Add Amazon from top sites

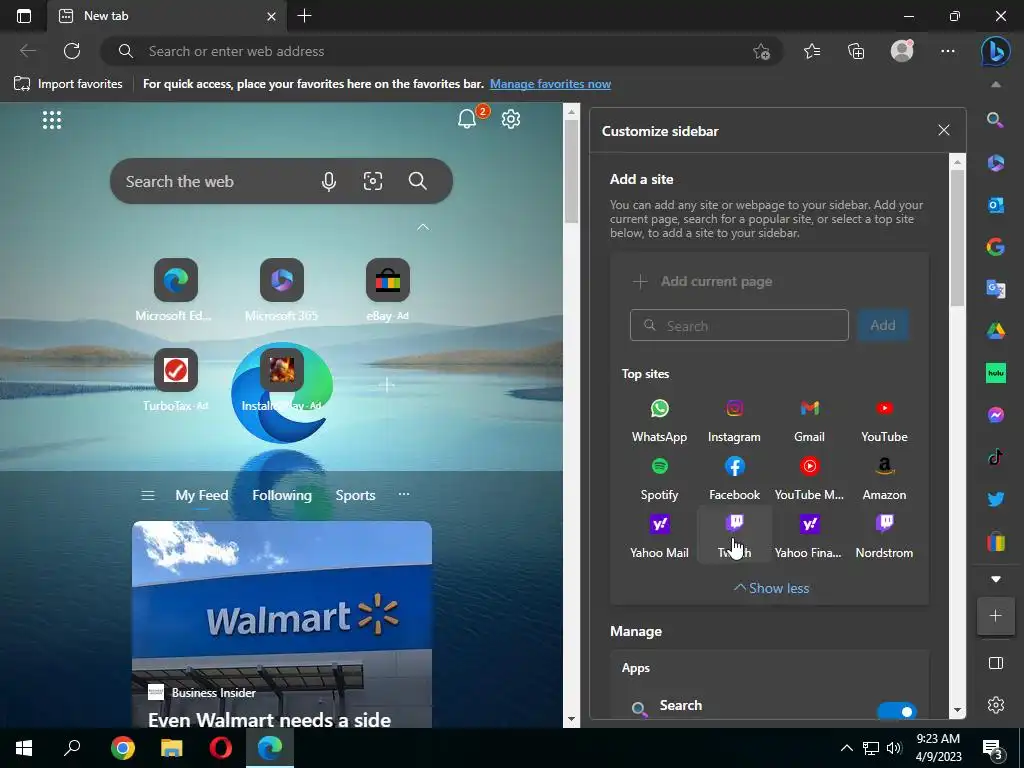884,479
